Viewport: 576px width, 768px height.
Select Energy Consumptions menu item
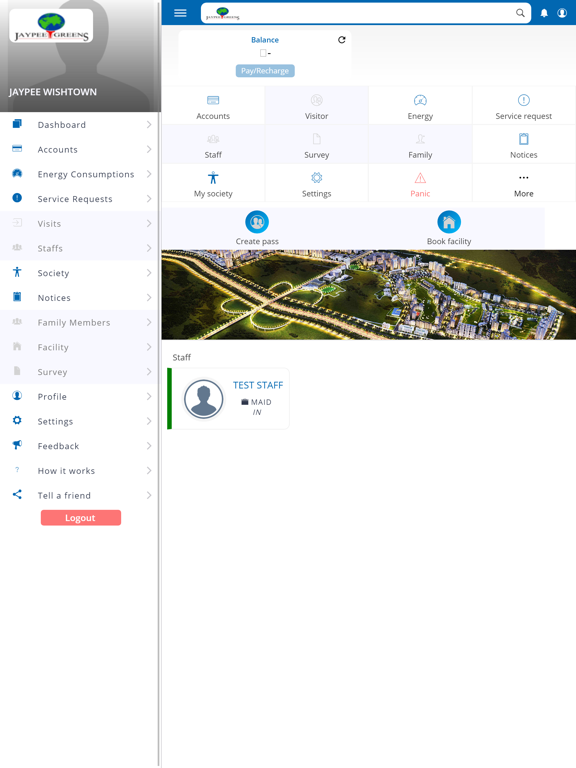click(x=79, y=174)
